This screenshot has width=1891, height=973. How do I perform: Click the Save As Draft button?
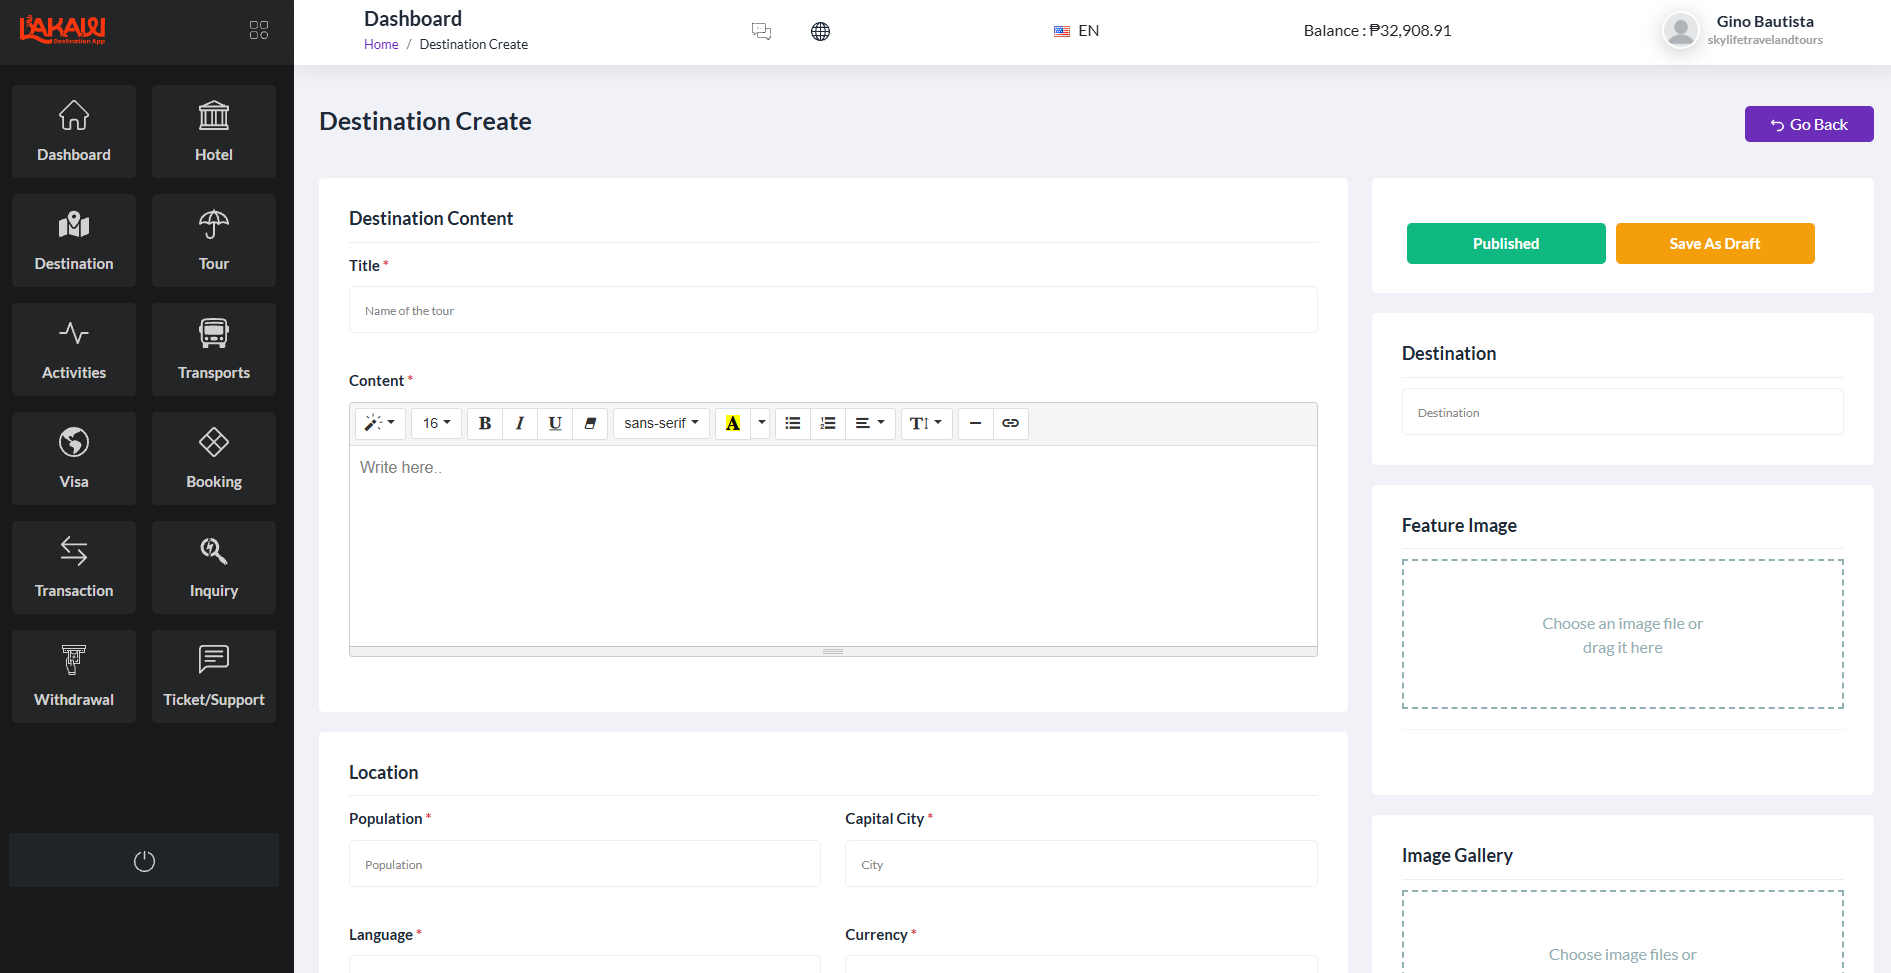pos(1715,243)
